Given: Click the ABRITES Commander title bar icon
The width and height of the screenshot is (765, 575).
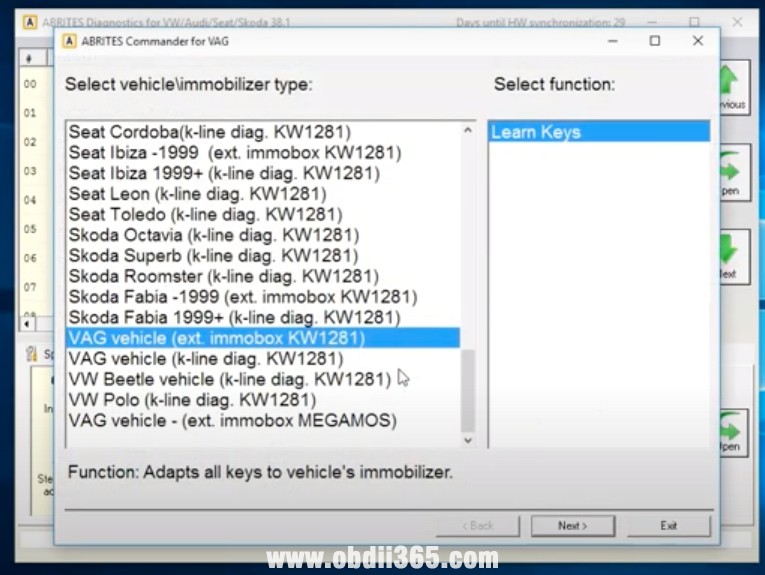Looking at the screenshot, I should [69, 41].
